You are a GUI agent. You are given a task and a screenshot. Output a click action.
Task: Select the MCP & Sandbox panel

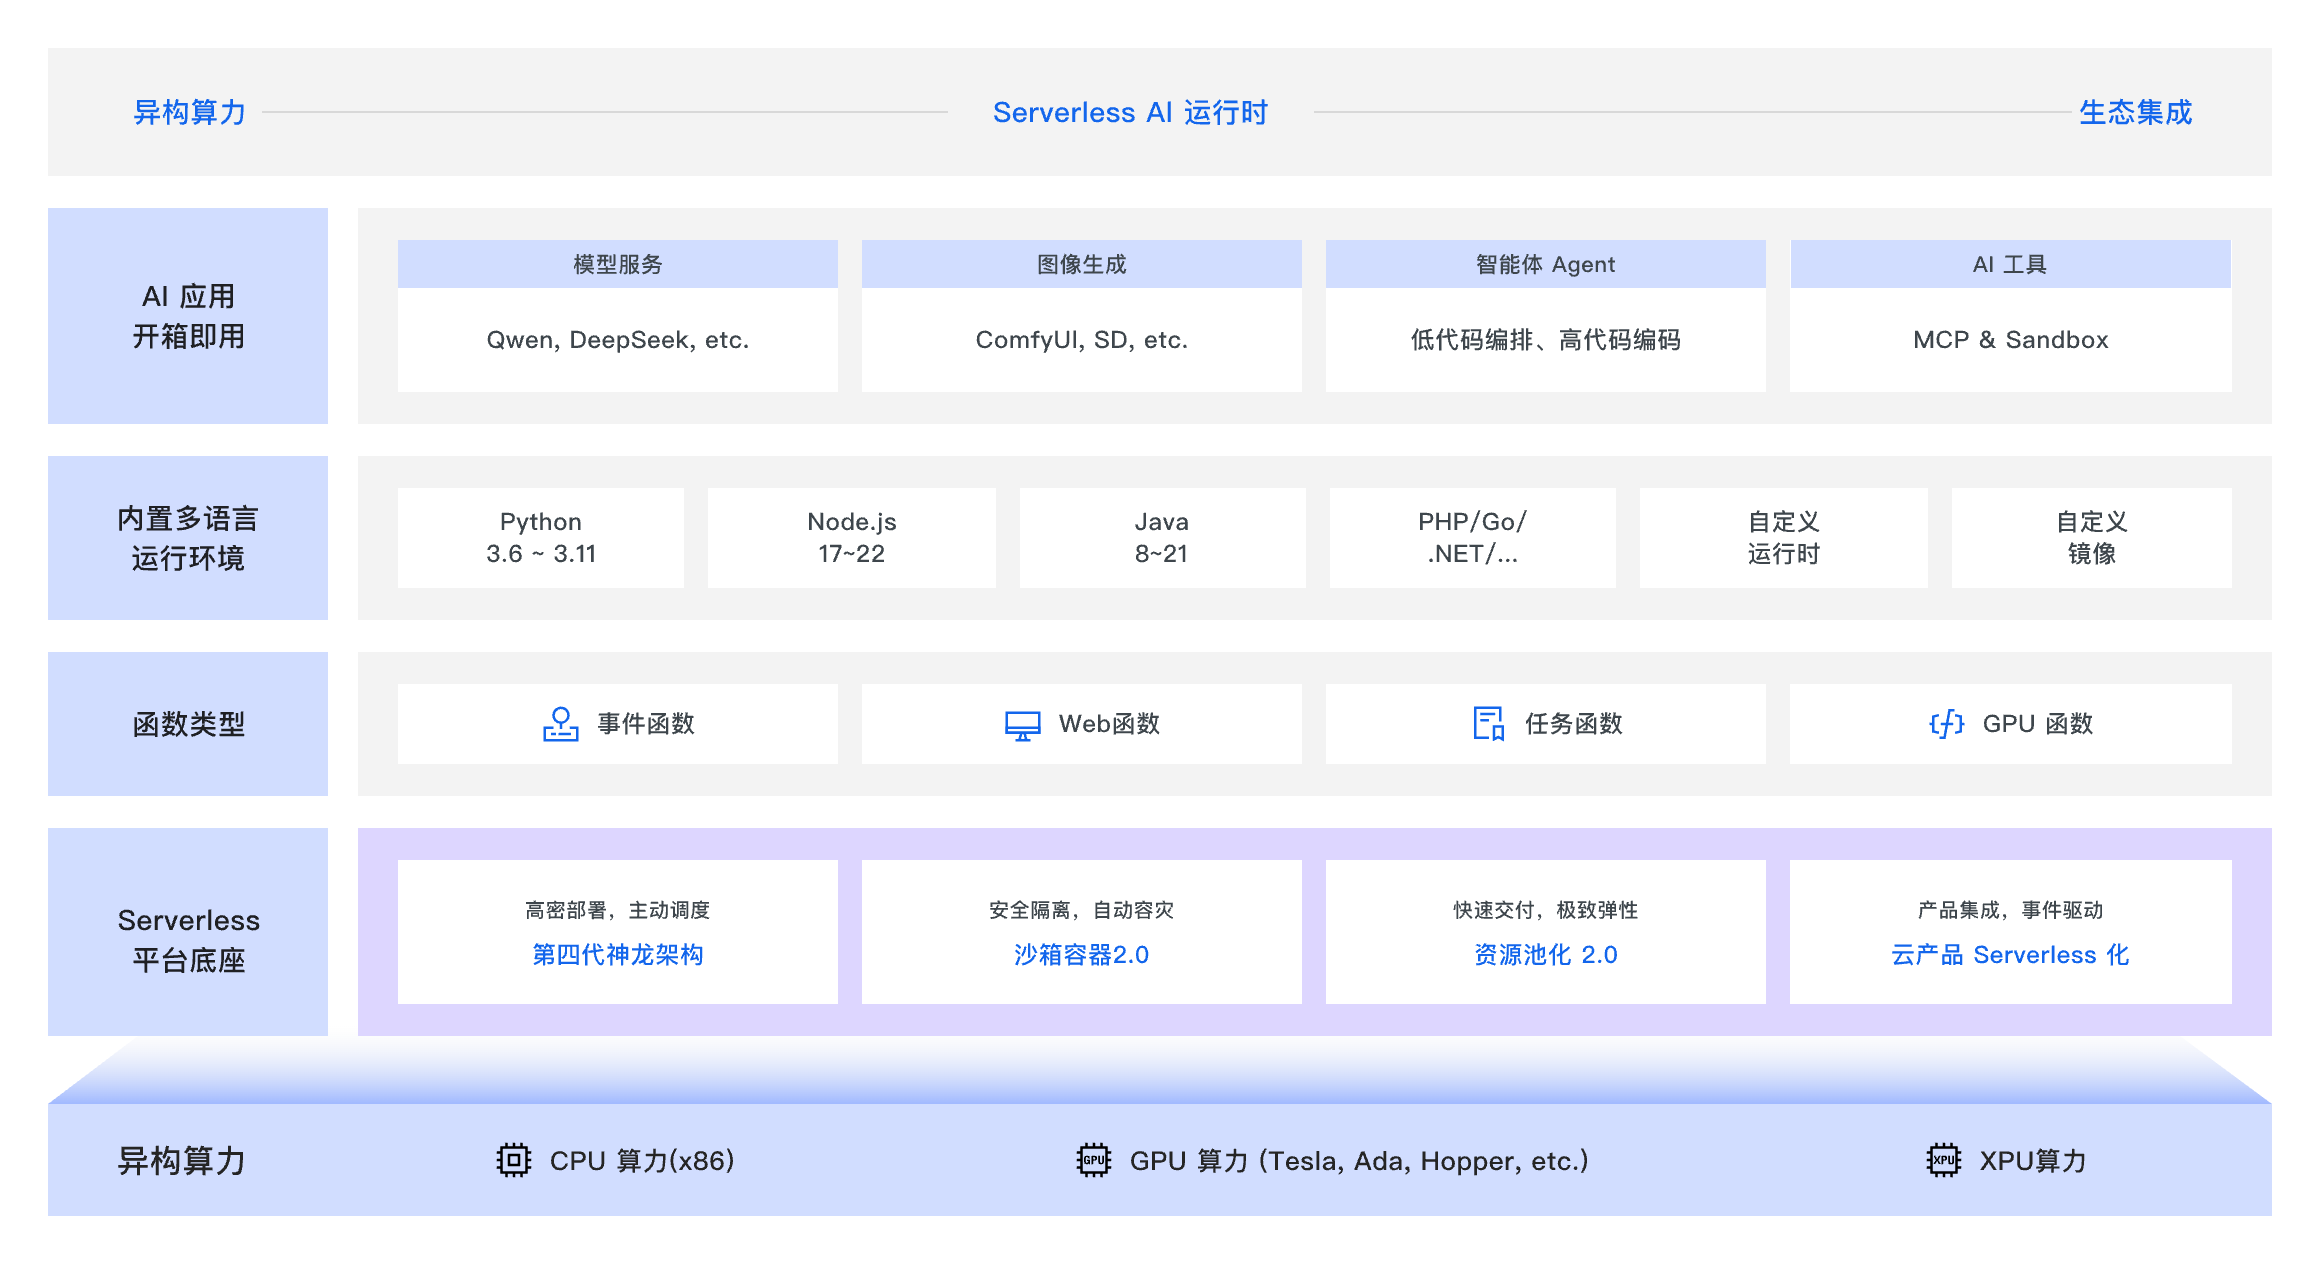click(2010, 340)
